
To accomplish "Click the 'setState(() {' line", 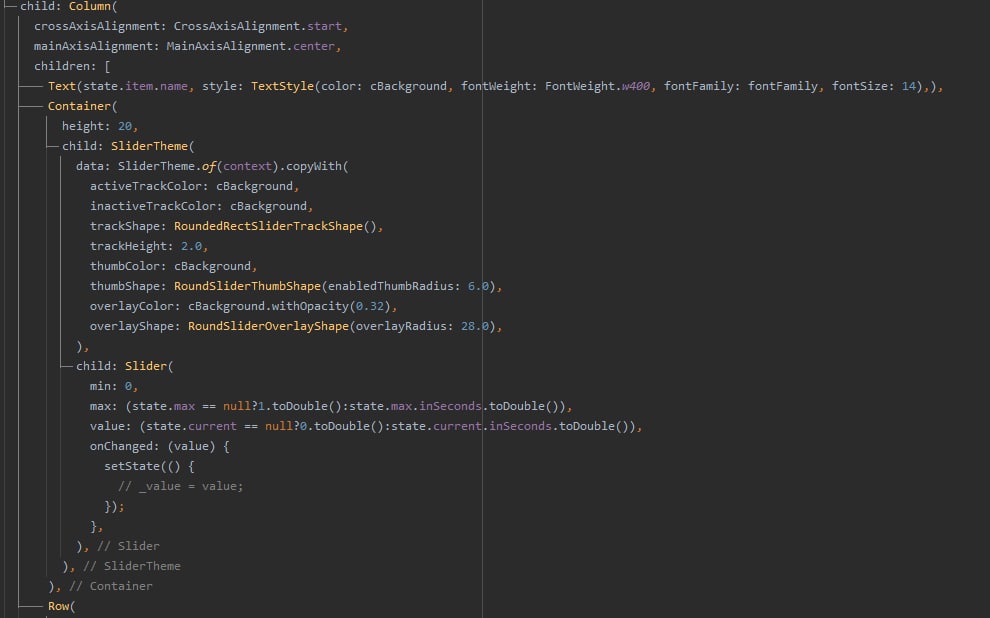I will coord(150,466).
